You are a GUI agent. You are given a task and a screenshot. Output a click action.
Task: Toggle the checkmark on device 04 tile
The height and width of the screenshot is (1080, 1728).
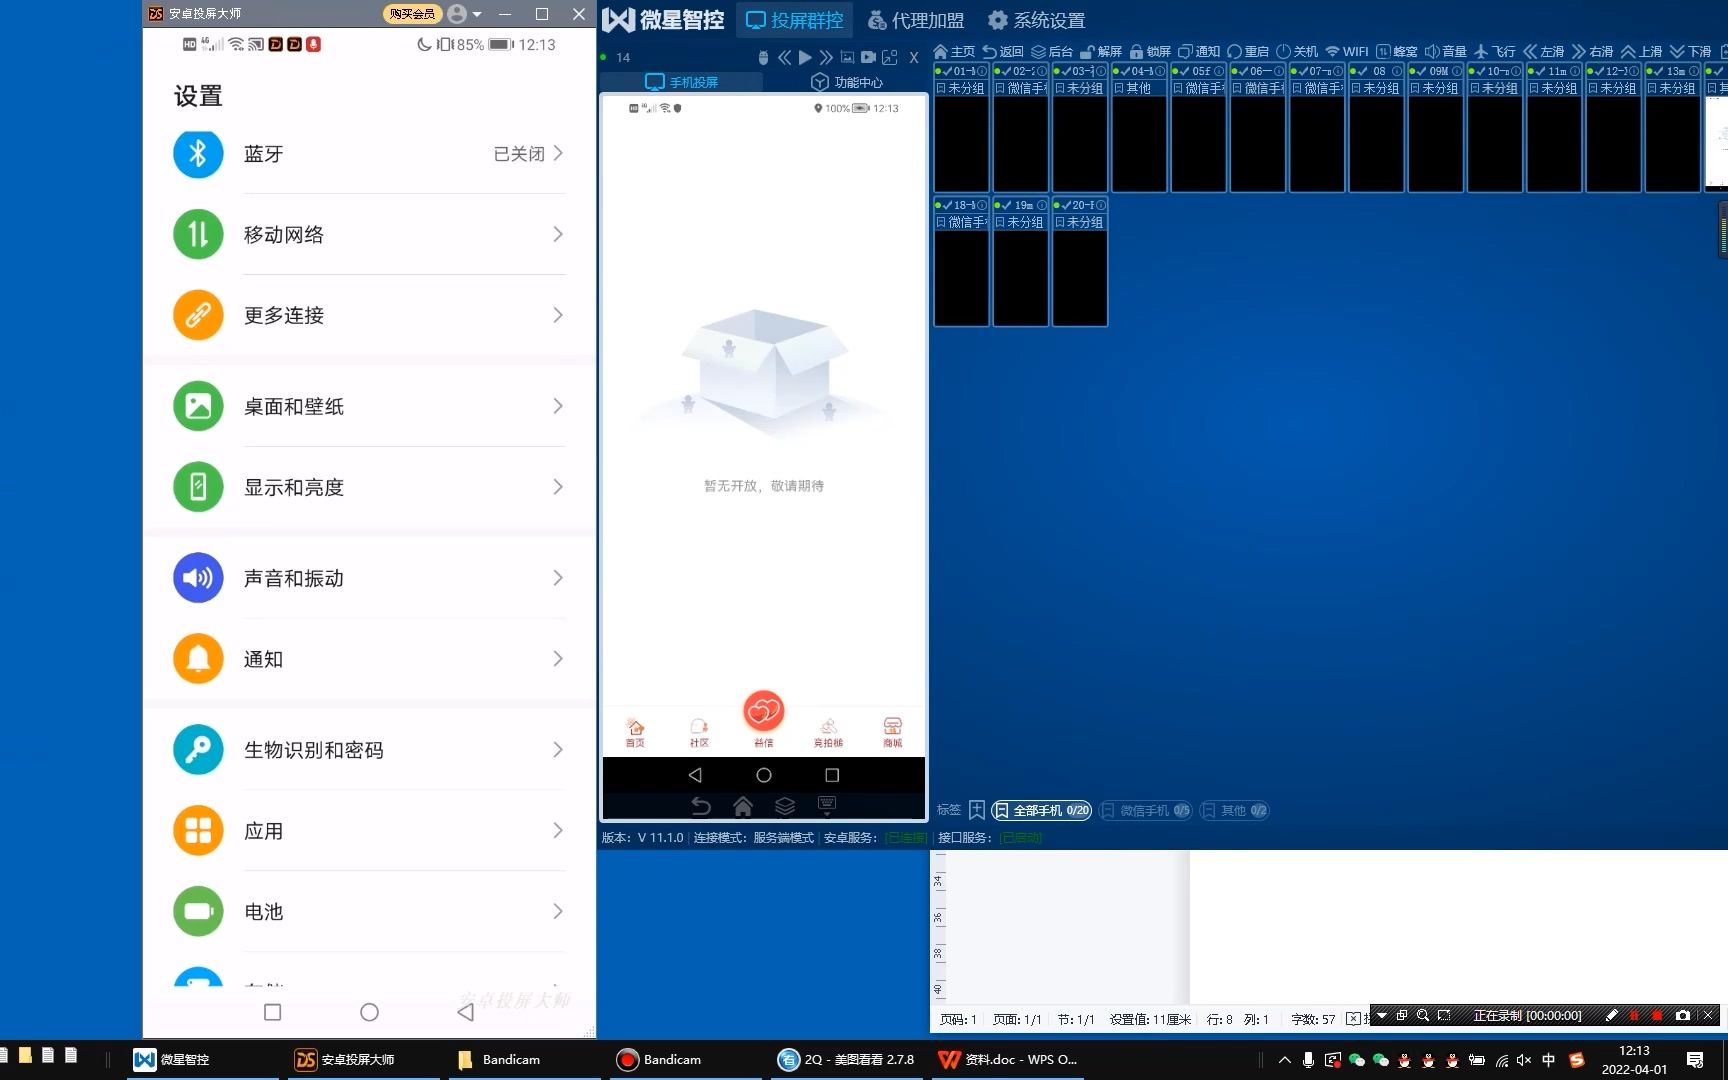click(x=1125, y=71)
